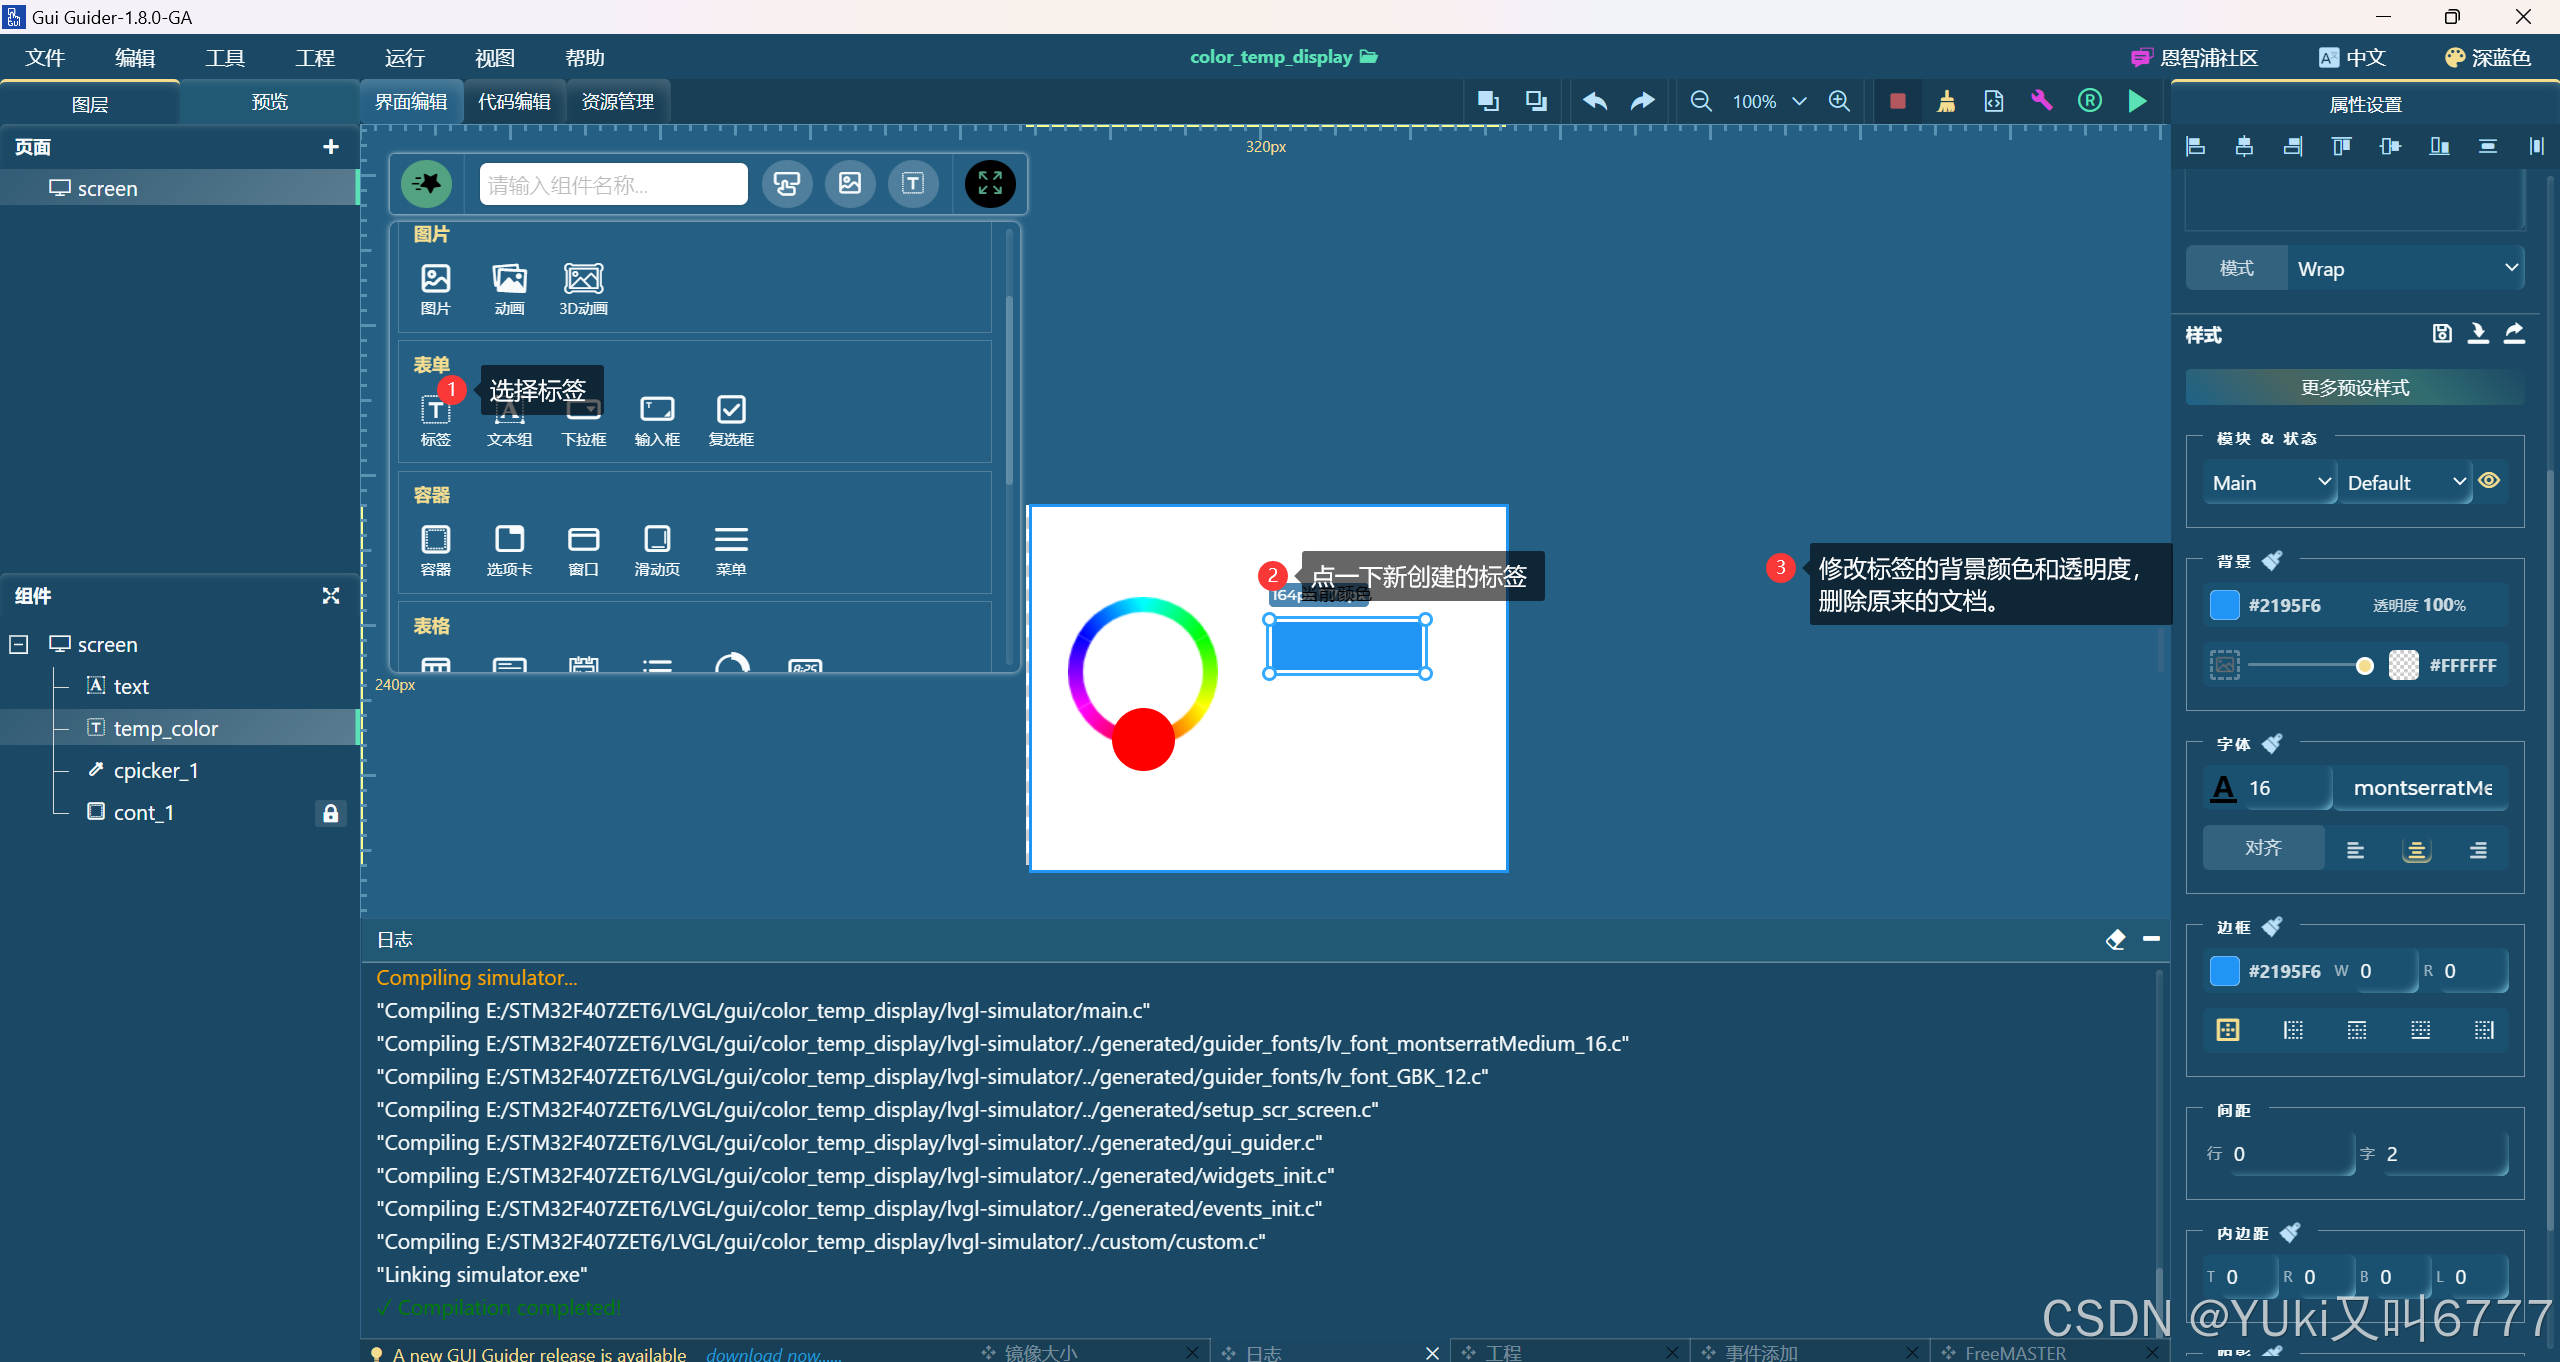Toggle center text alignment under 对齐

pos(2418,849)
